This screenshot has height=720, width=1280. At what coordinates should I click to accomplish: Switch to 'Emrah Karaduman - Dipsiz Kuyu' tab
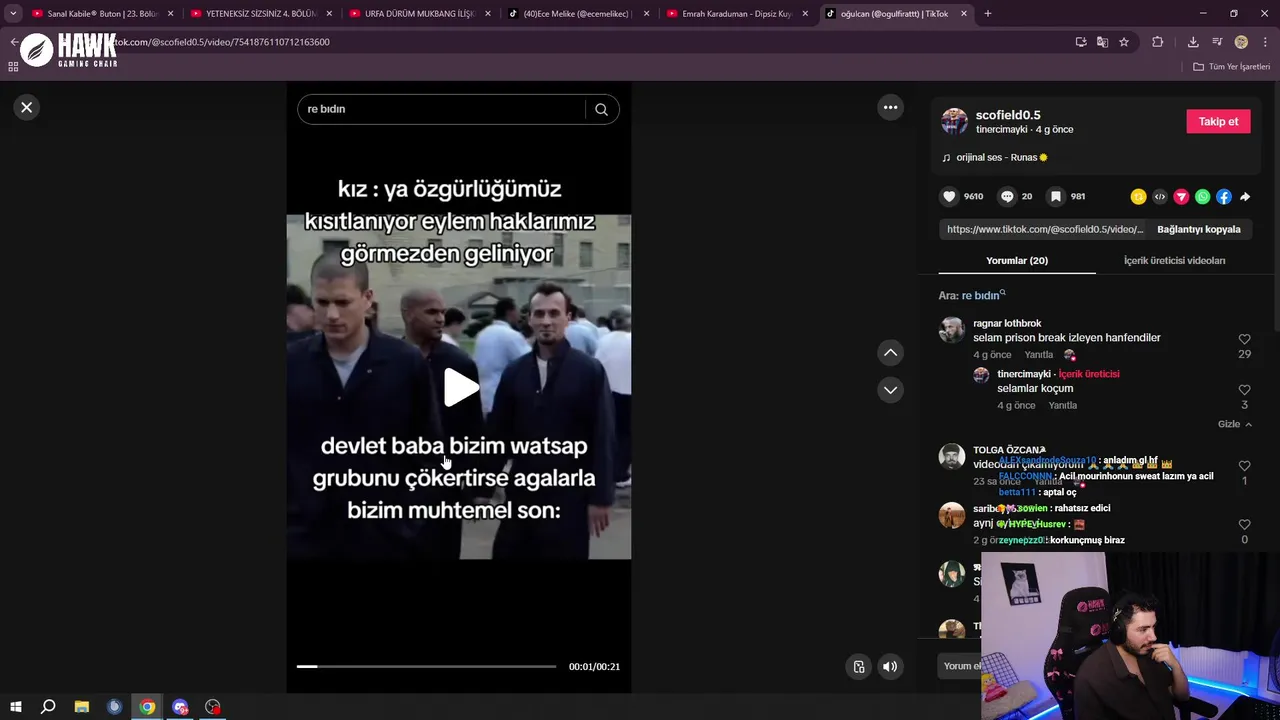point(737,14)
